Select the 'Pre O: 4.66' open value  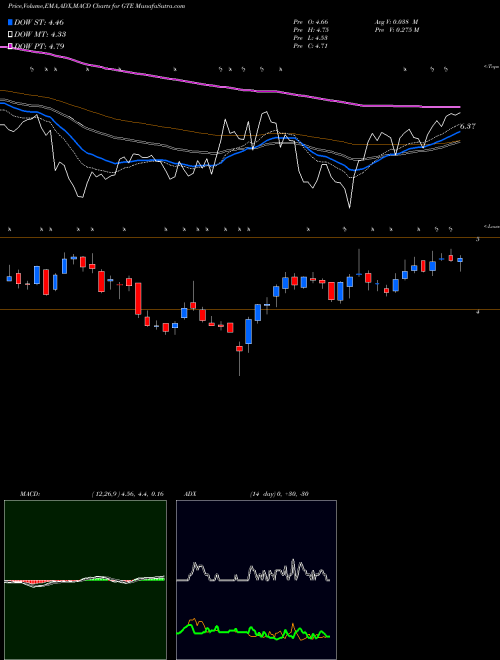coord(311,22)
